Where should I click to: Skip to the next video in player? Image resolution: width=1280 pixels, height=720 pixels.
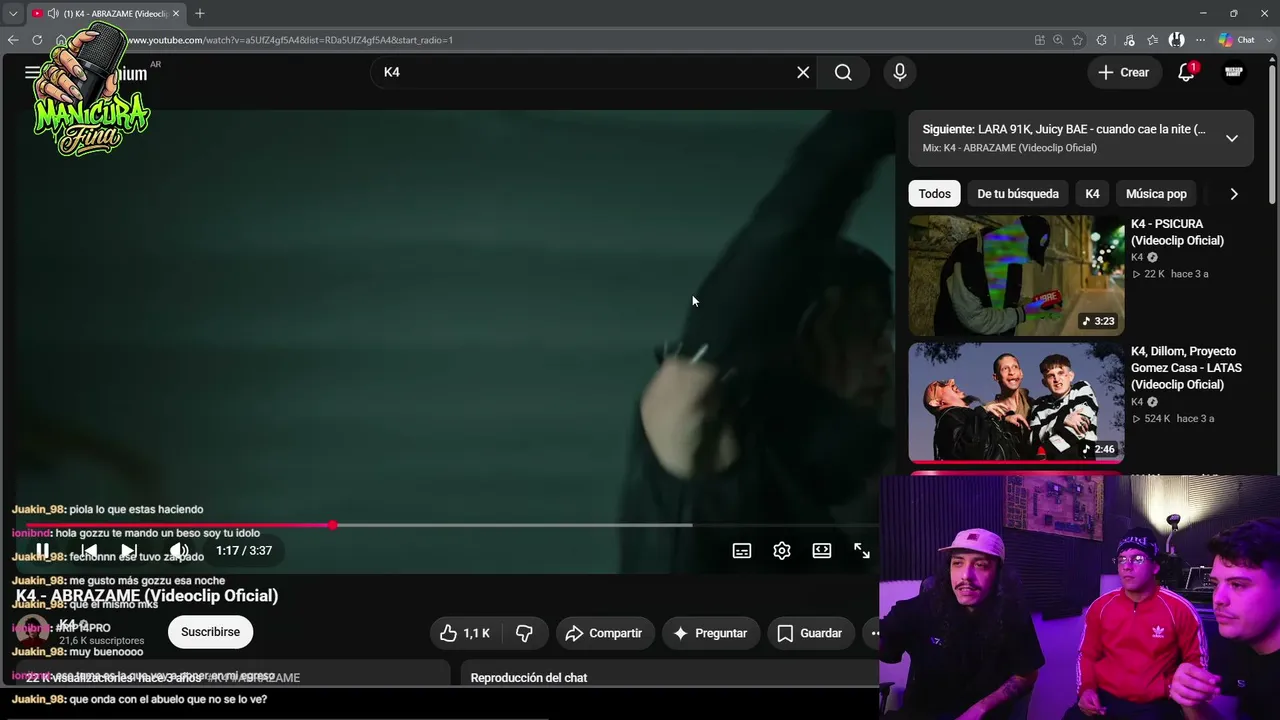129,551
